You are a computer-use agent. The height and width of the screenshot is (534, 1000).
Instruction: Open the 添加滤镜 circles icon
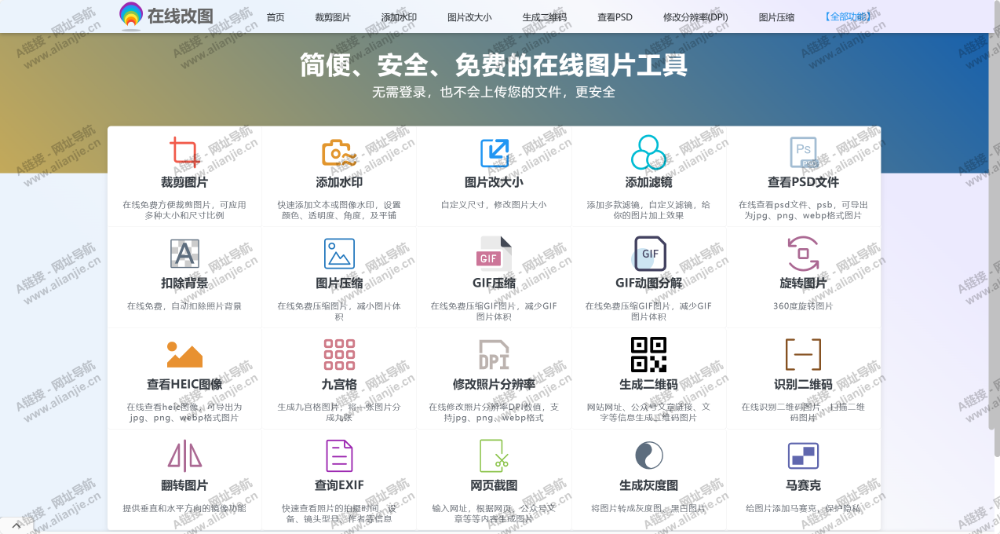[x=649, y=152]
